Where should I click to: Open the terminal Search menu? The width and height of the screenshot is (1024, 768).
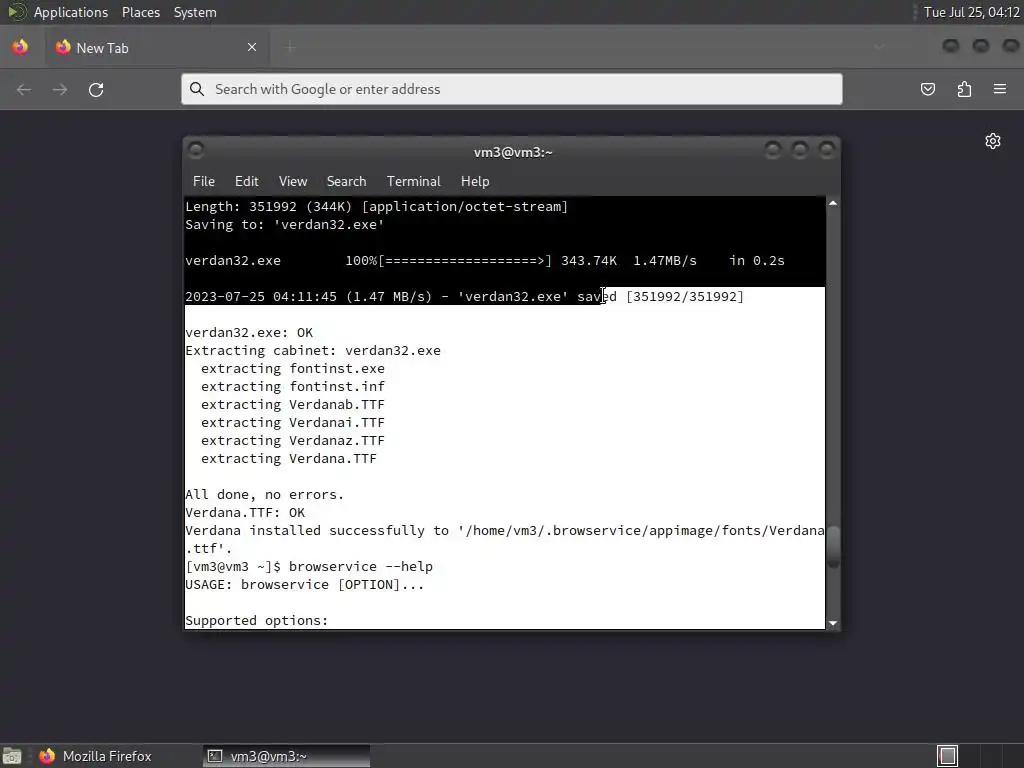pos(346,182)
